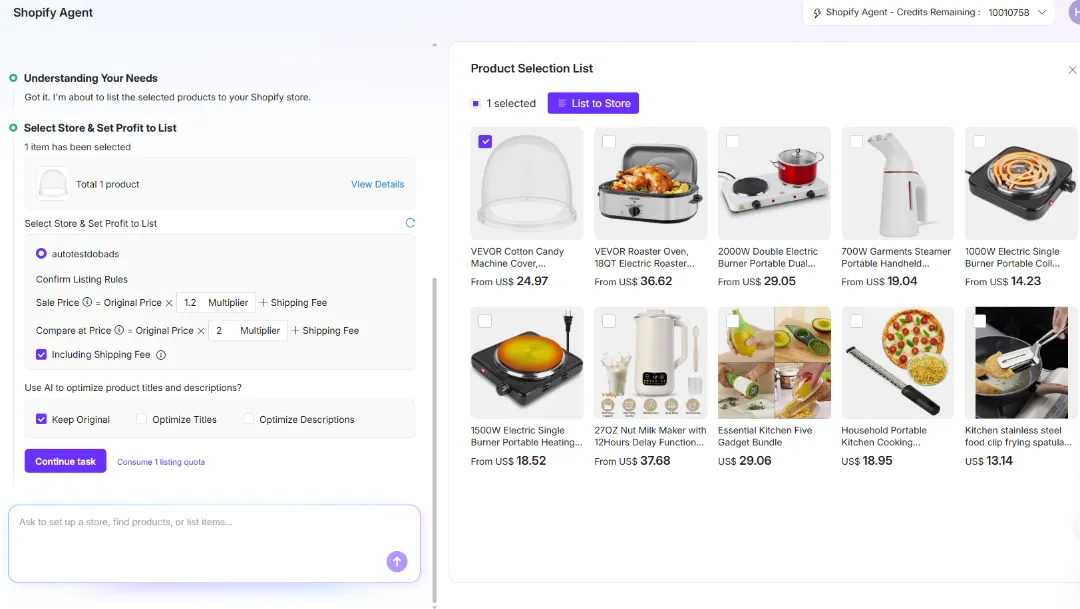Viewport: 1080px width, 609px height.
Task: Toggle the select-all '1 selected' checkbox
Action: point(476,103)
